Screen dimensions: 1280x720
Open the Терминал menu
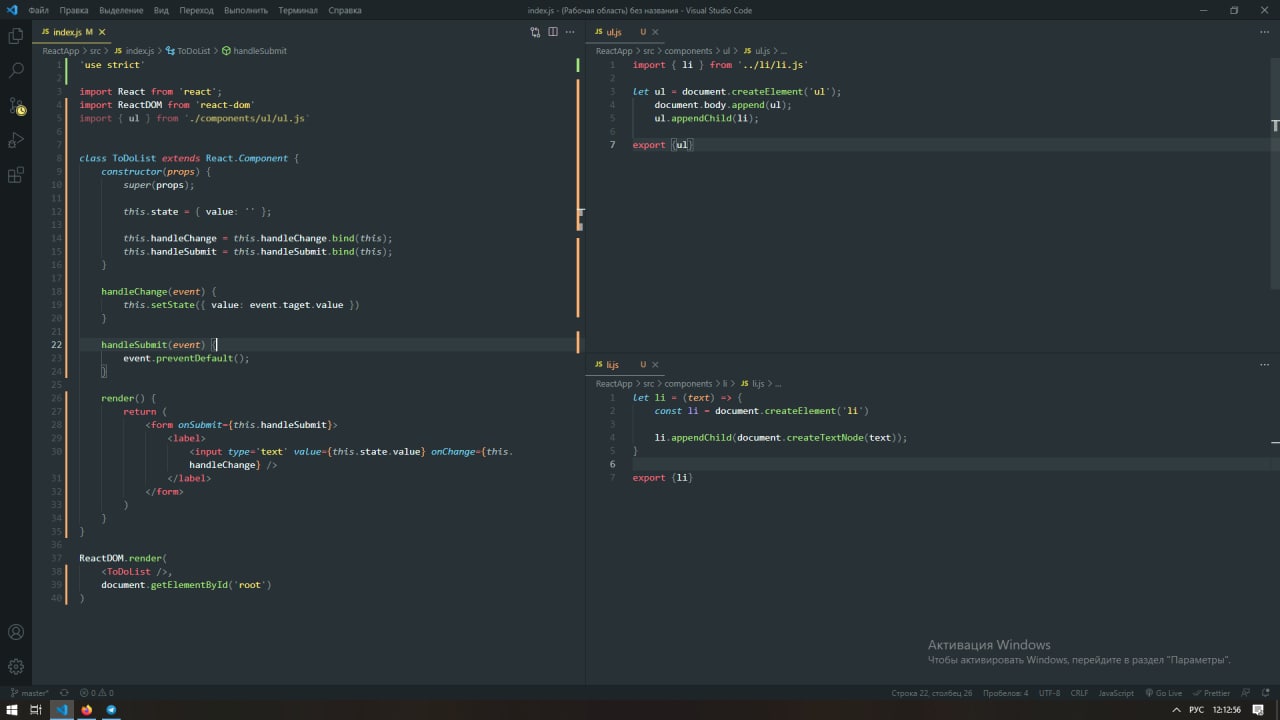[297, 10]
